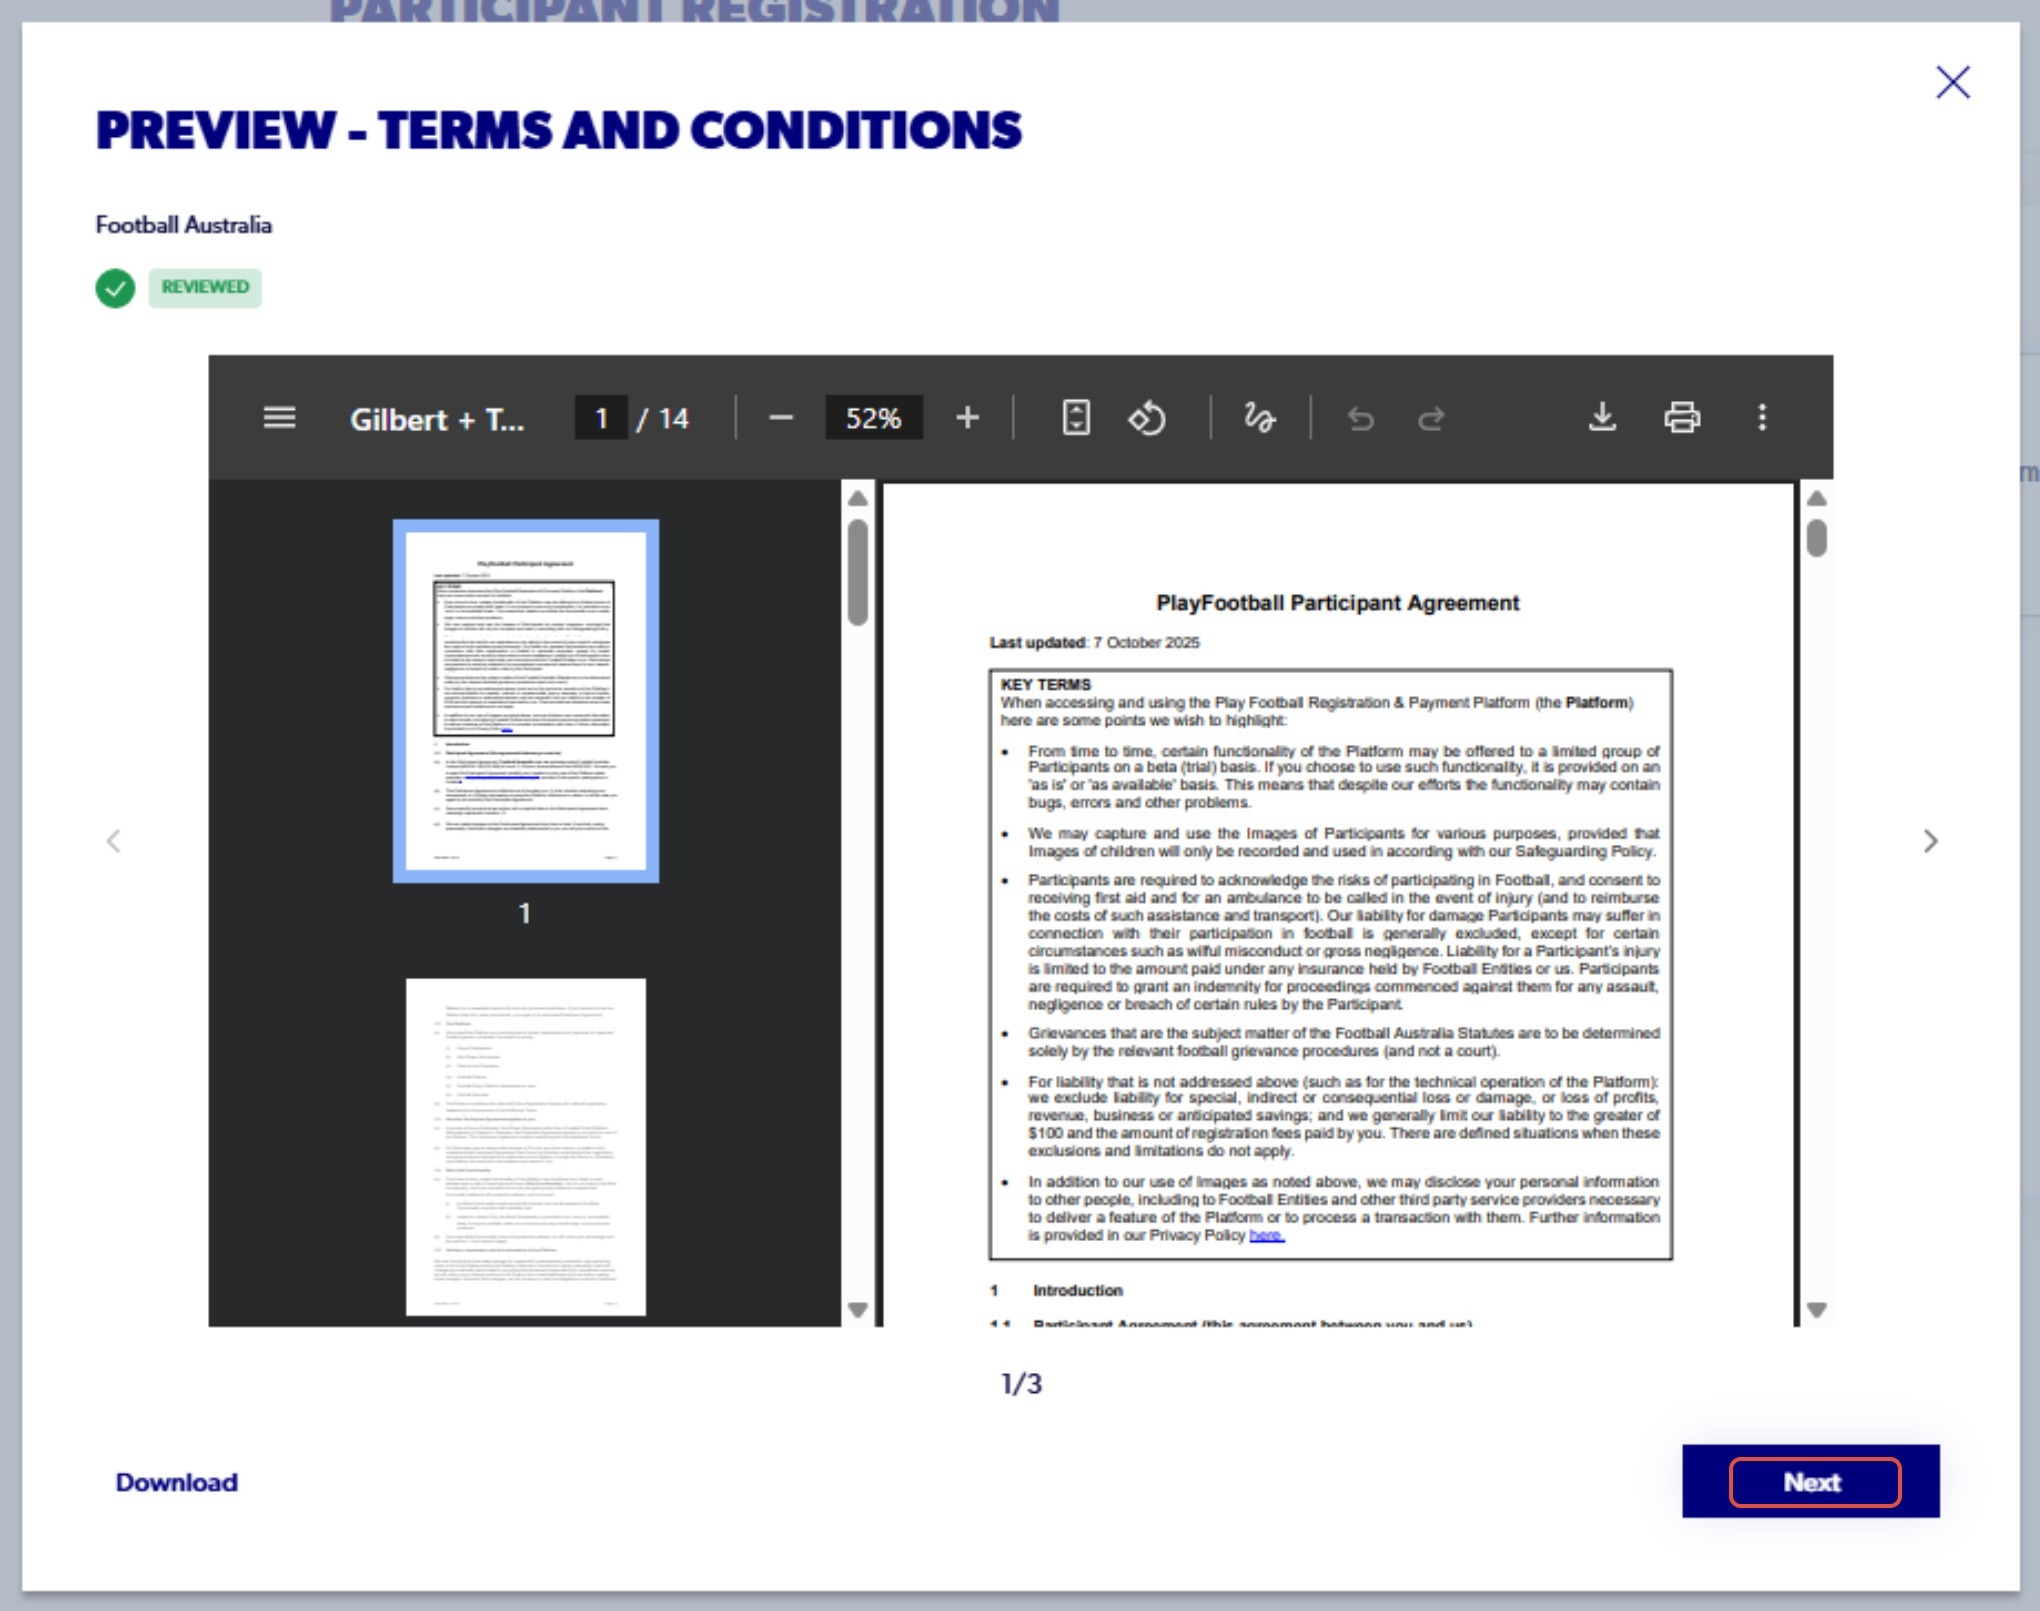Image resolution: width=2040 pixels, height=1611 pixels.
Task: Click the undo arrow in PDF toolbar
Action: click(1360, 418)
